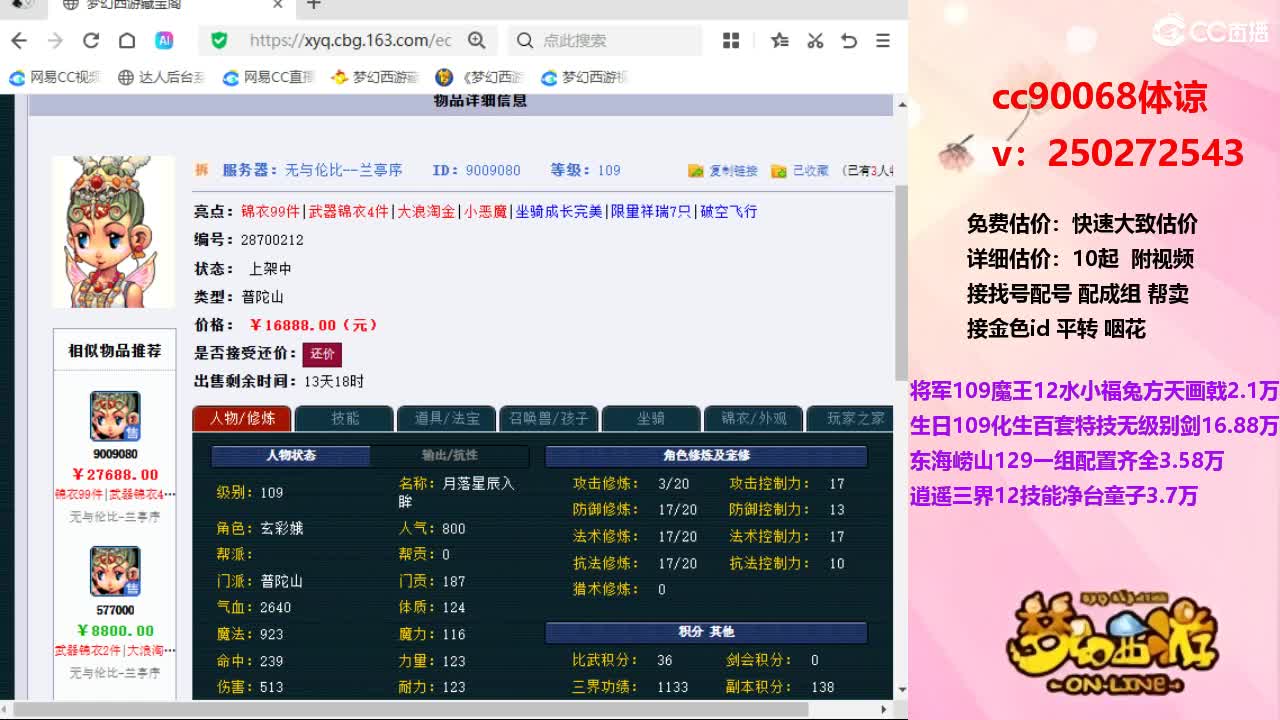The height and width of the screenshot is (720, 1280).
Task: Click the vertical scrollbar up arrow
Action: click(x=901, y=102)
